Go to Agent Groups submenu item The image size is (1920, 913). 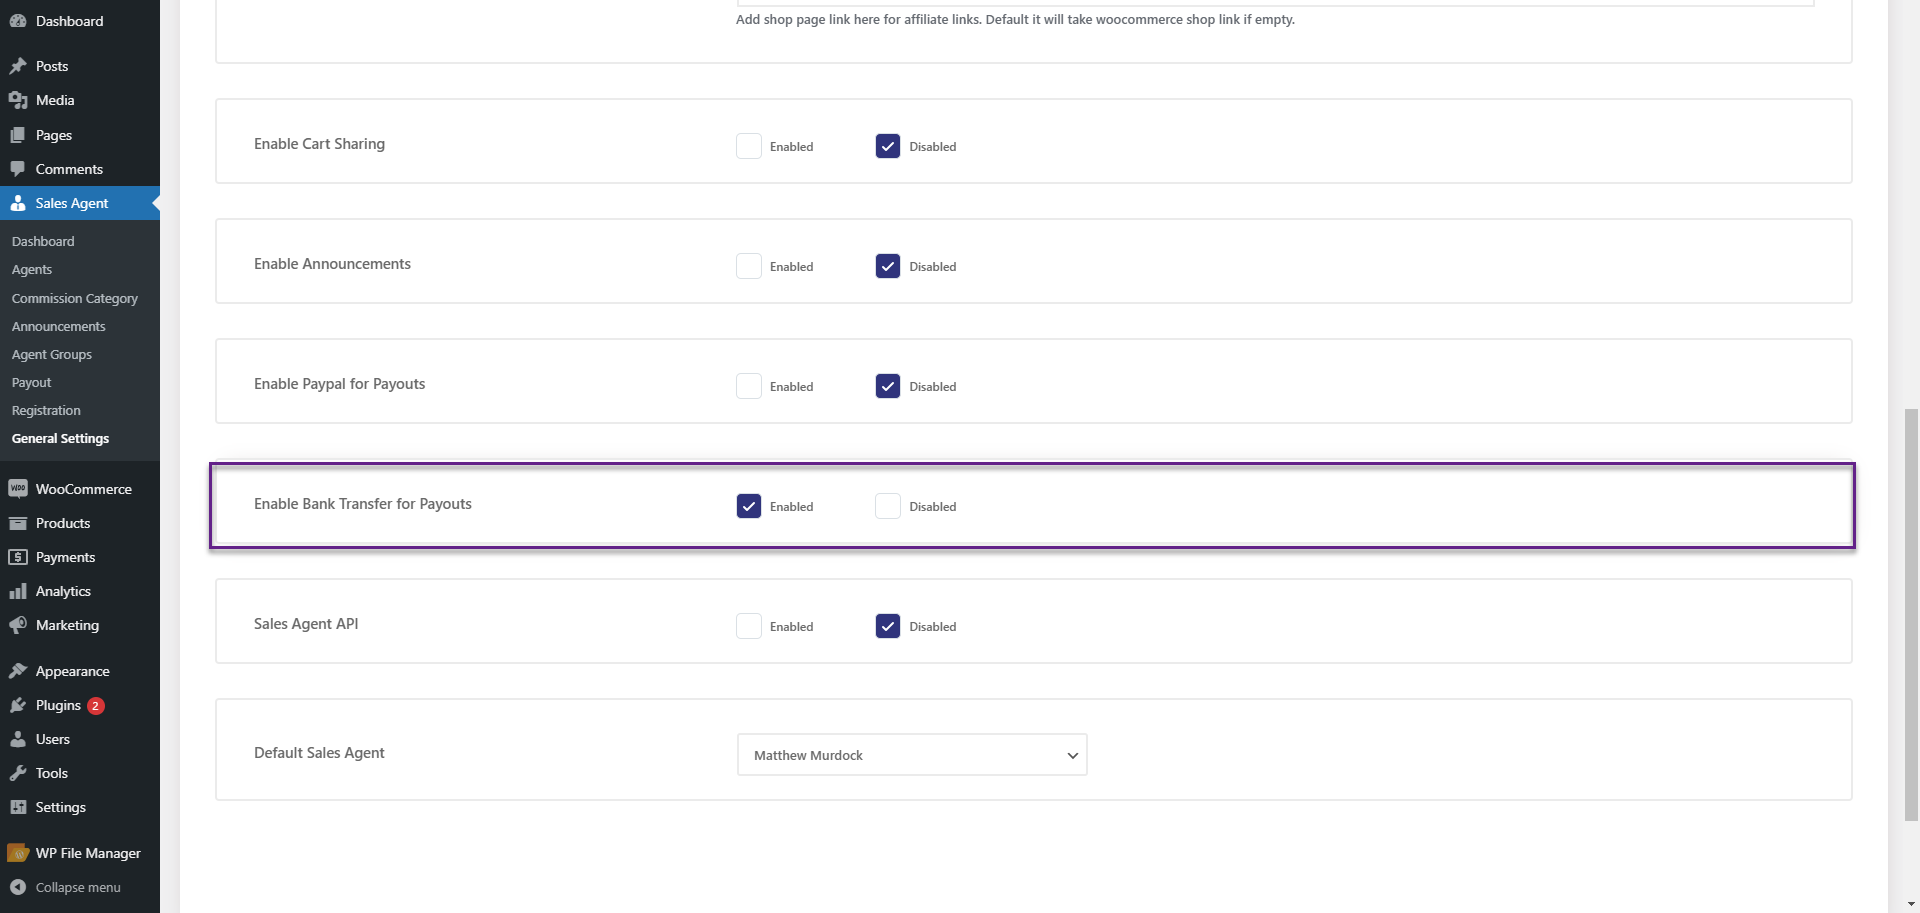(52, 354)
